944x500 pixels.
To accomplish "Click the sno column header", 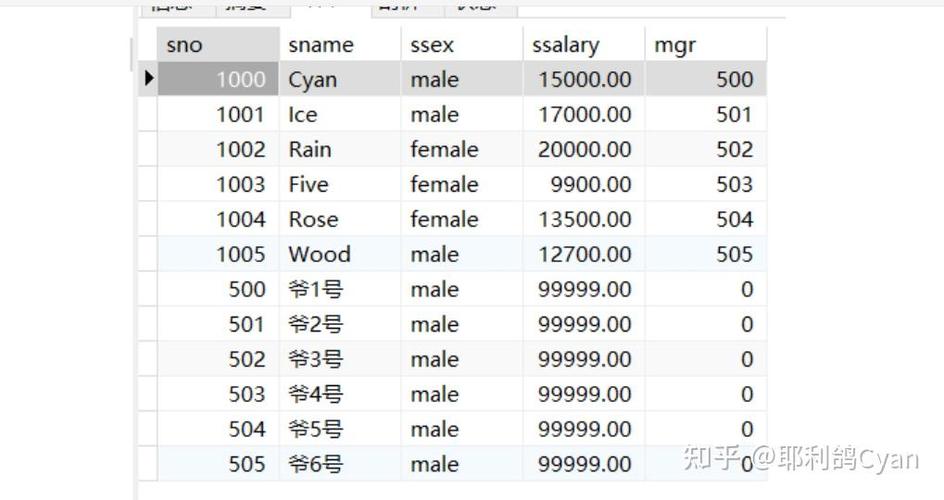I will 219,45.
